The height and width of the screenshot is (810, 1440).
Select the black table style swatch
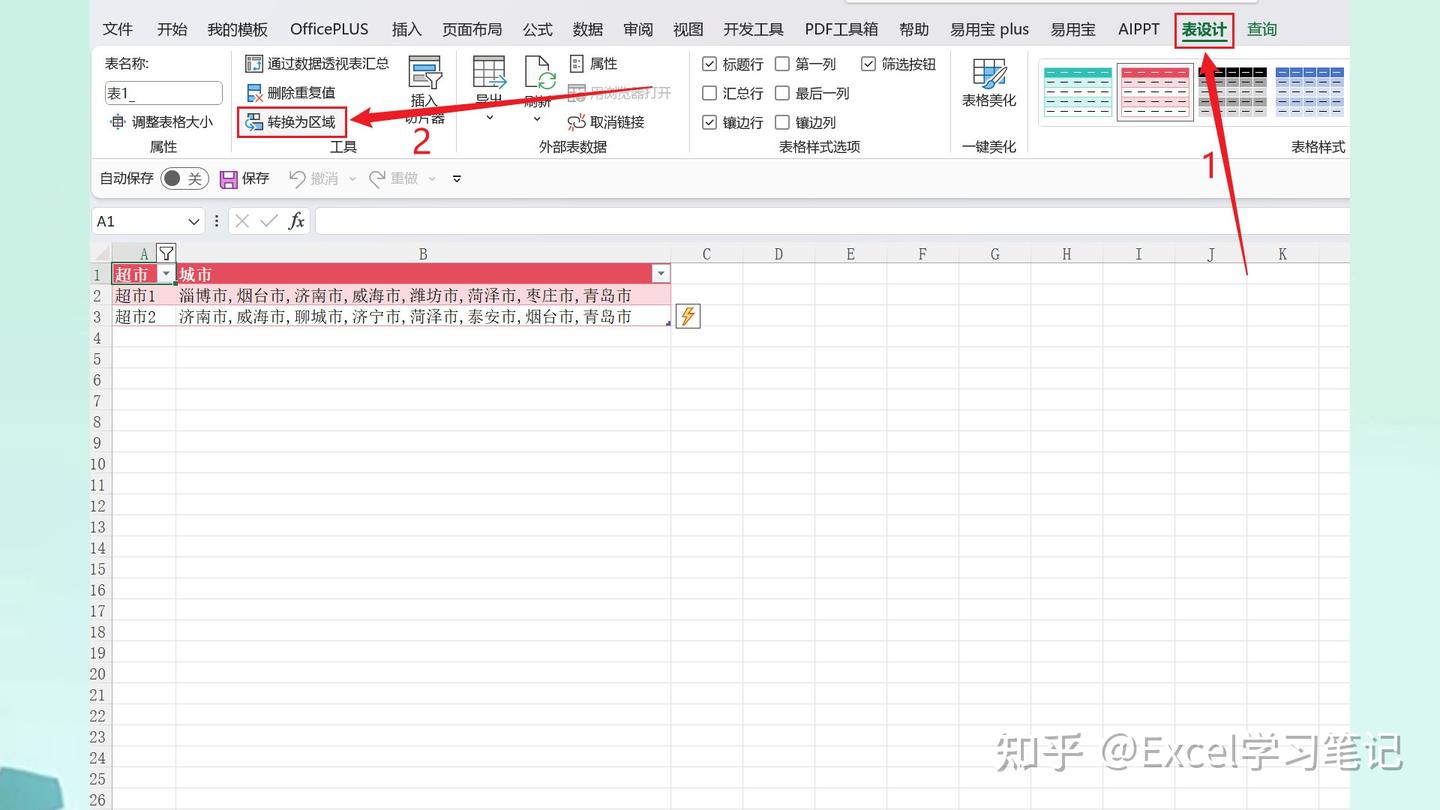[1232, 91]
